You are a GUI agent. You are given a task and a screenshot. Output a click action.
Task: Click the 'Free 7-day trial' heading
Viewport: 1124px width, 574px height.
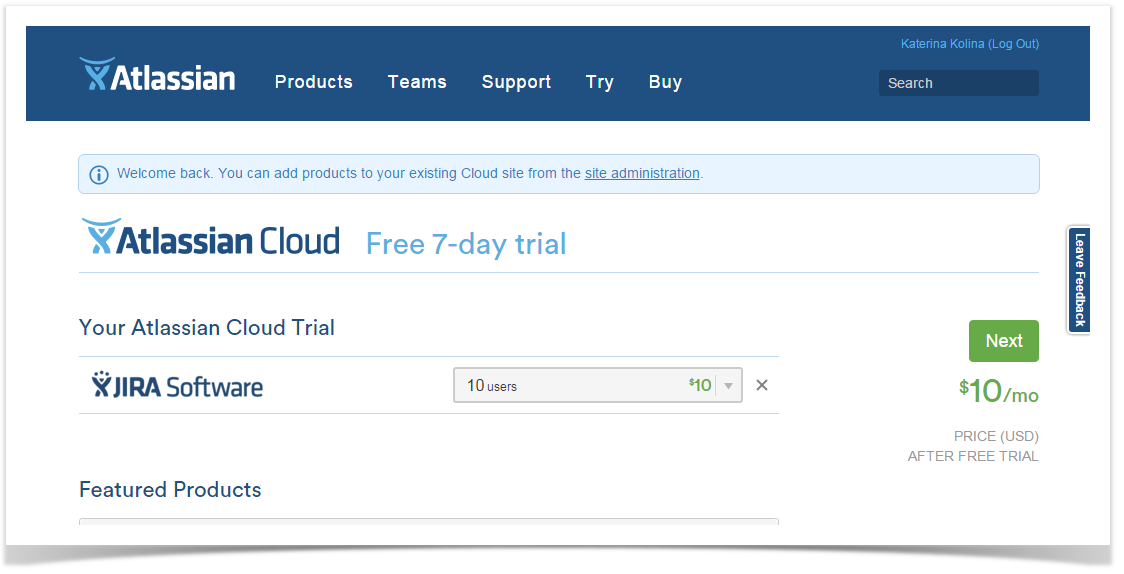tap(466, 244)
